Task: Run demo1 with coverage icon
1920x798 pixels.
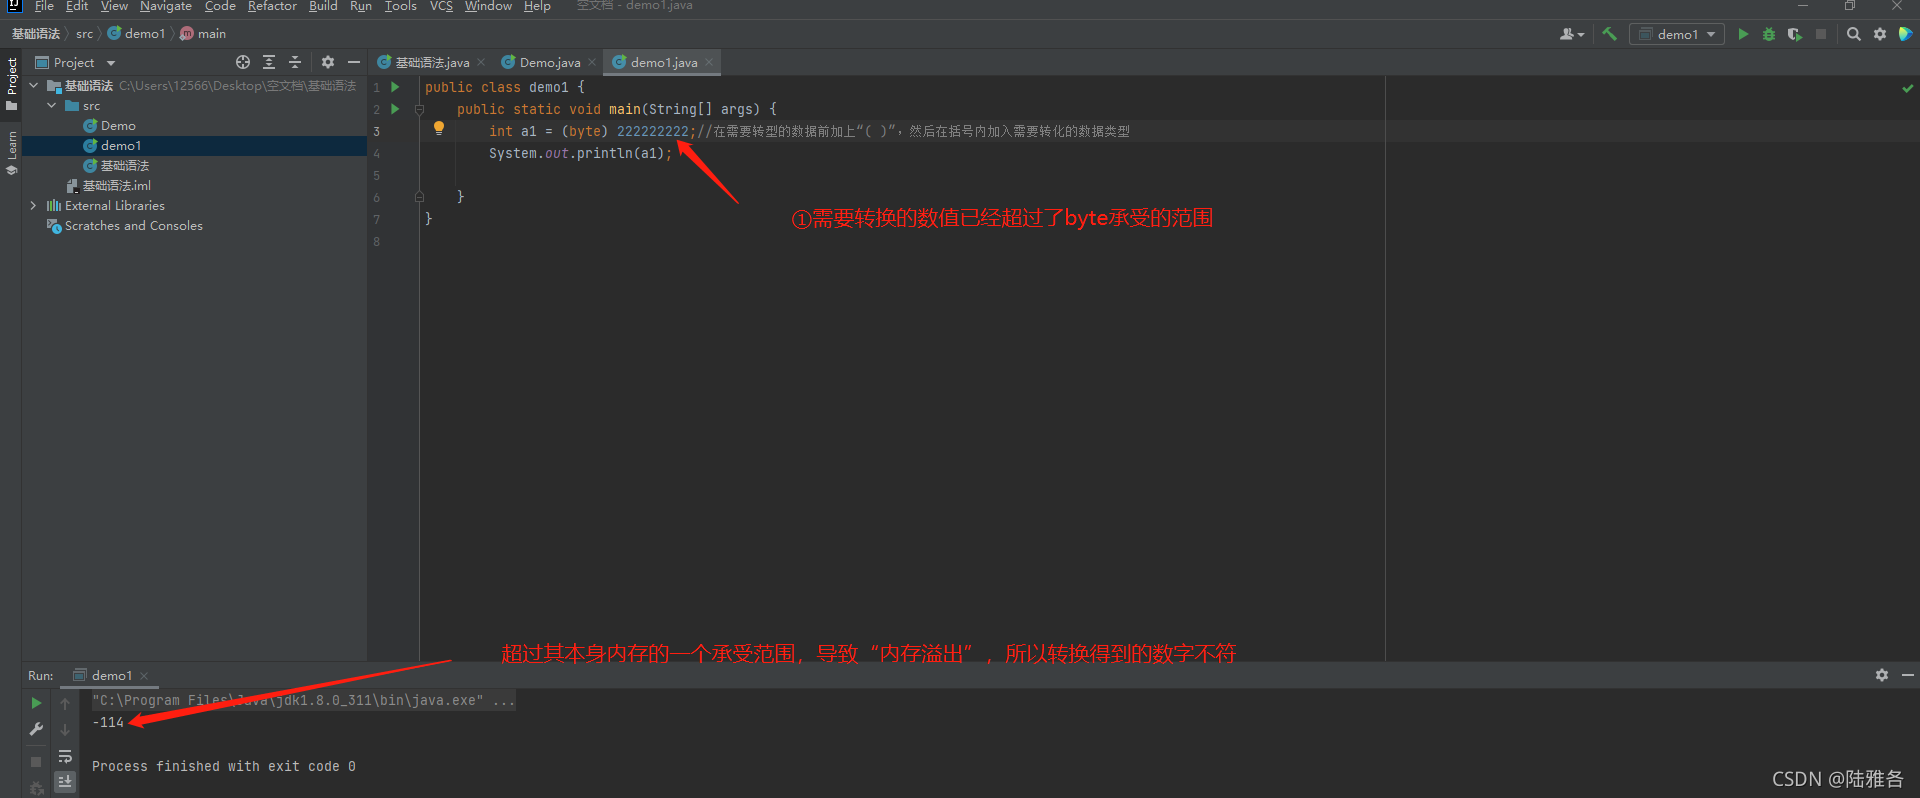Action: 1795,34
